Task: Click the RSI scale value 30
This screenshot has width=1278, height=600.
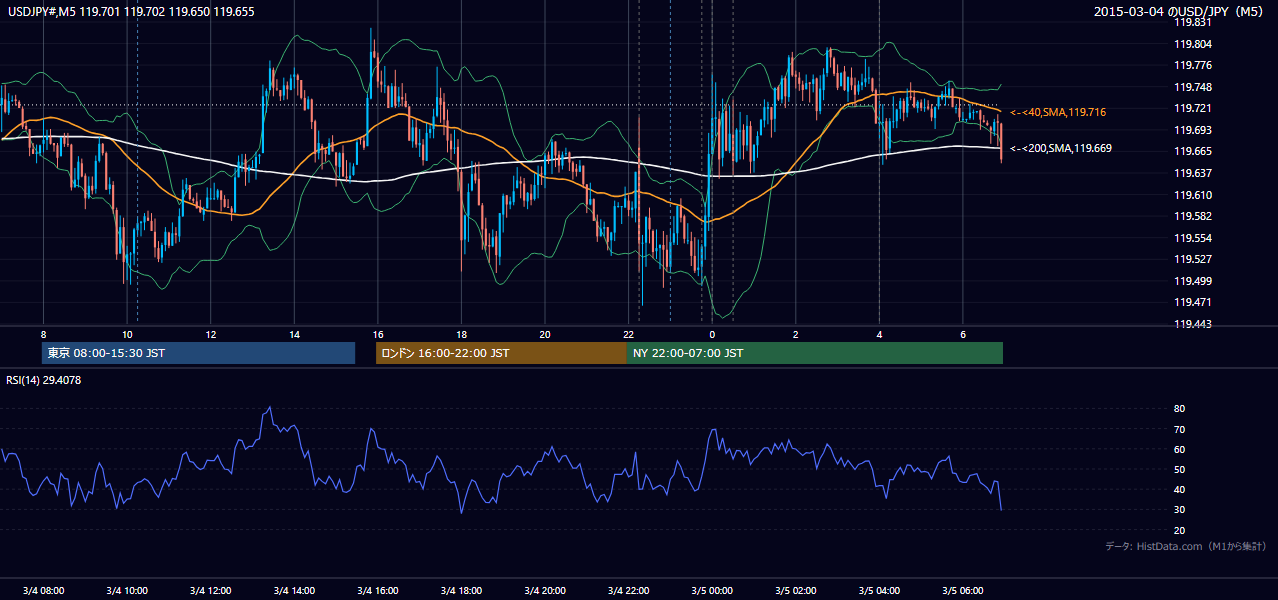Action: (1179, 510)
